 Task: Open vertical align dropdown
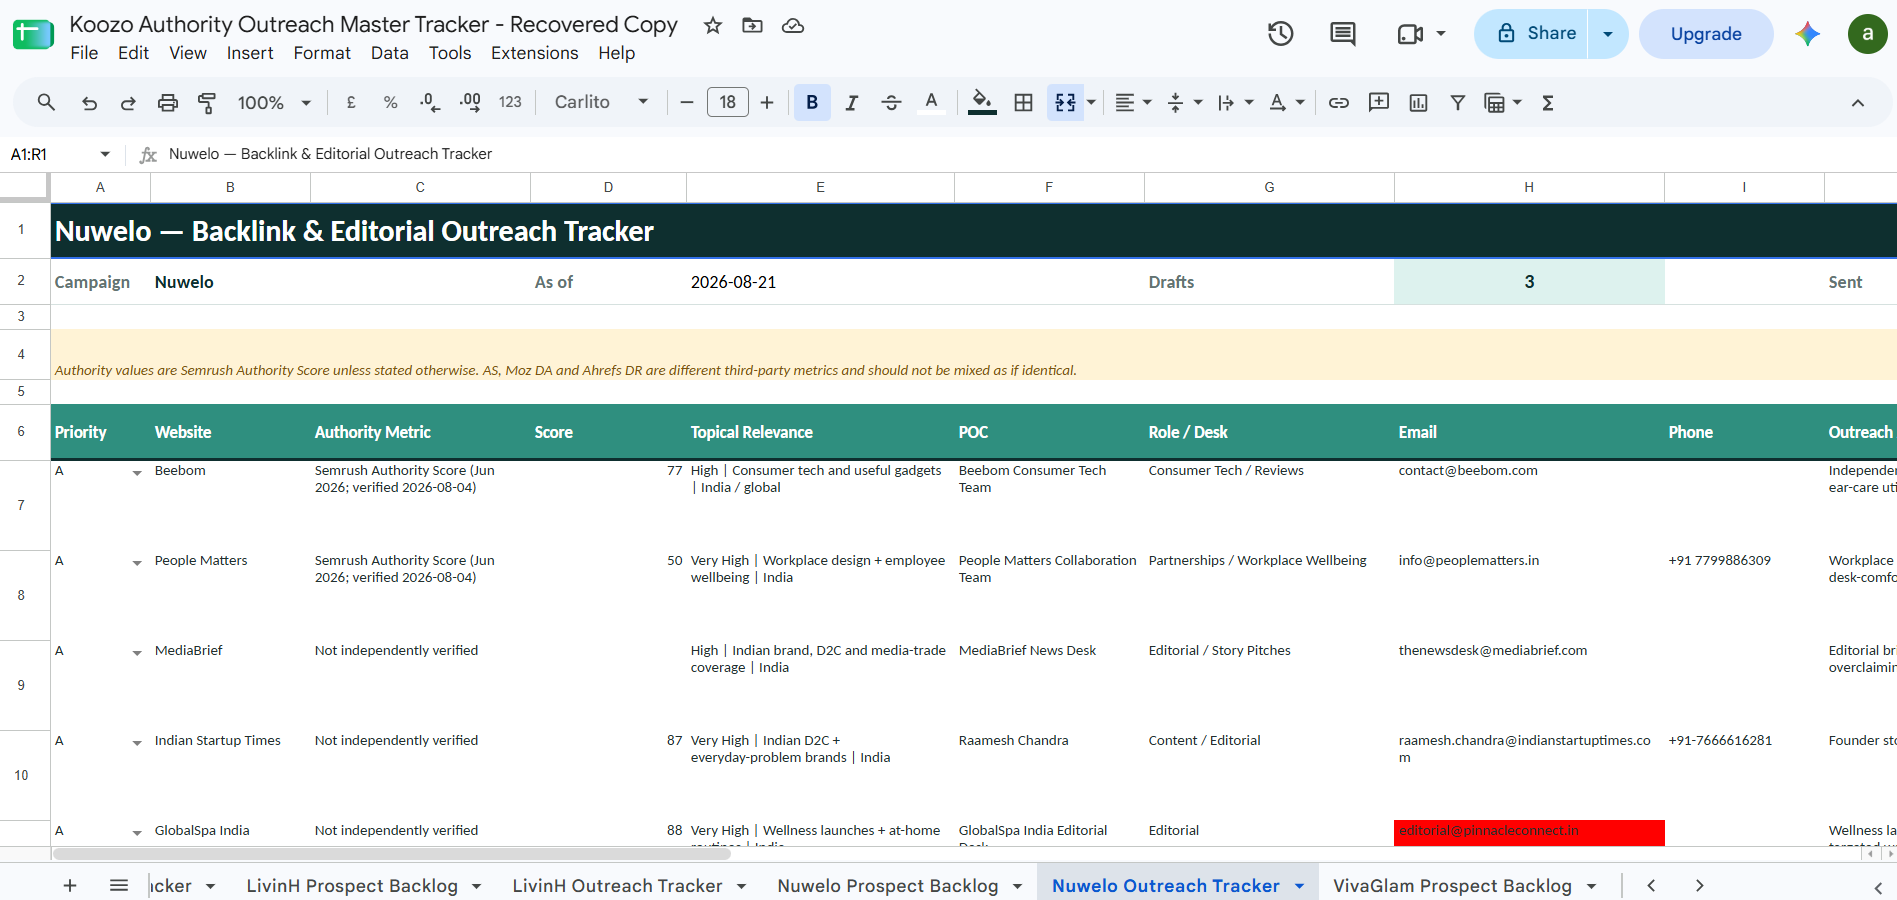[x=1185, y=102]
